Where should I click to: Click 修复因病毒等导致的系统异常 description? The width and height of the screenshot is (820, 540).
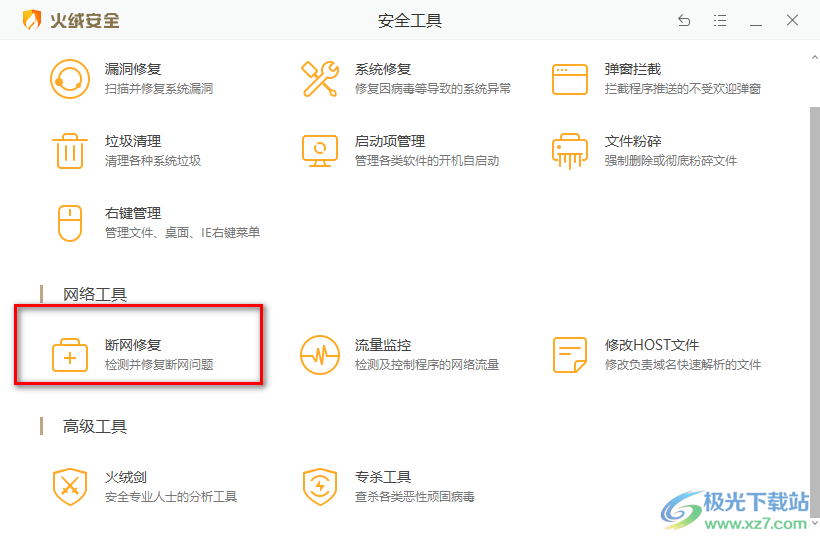pos(432,89)
